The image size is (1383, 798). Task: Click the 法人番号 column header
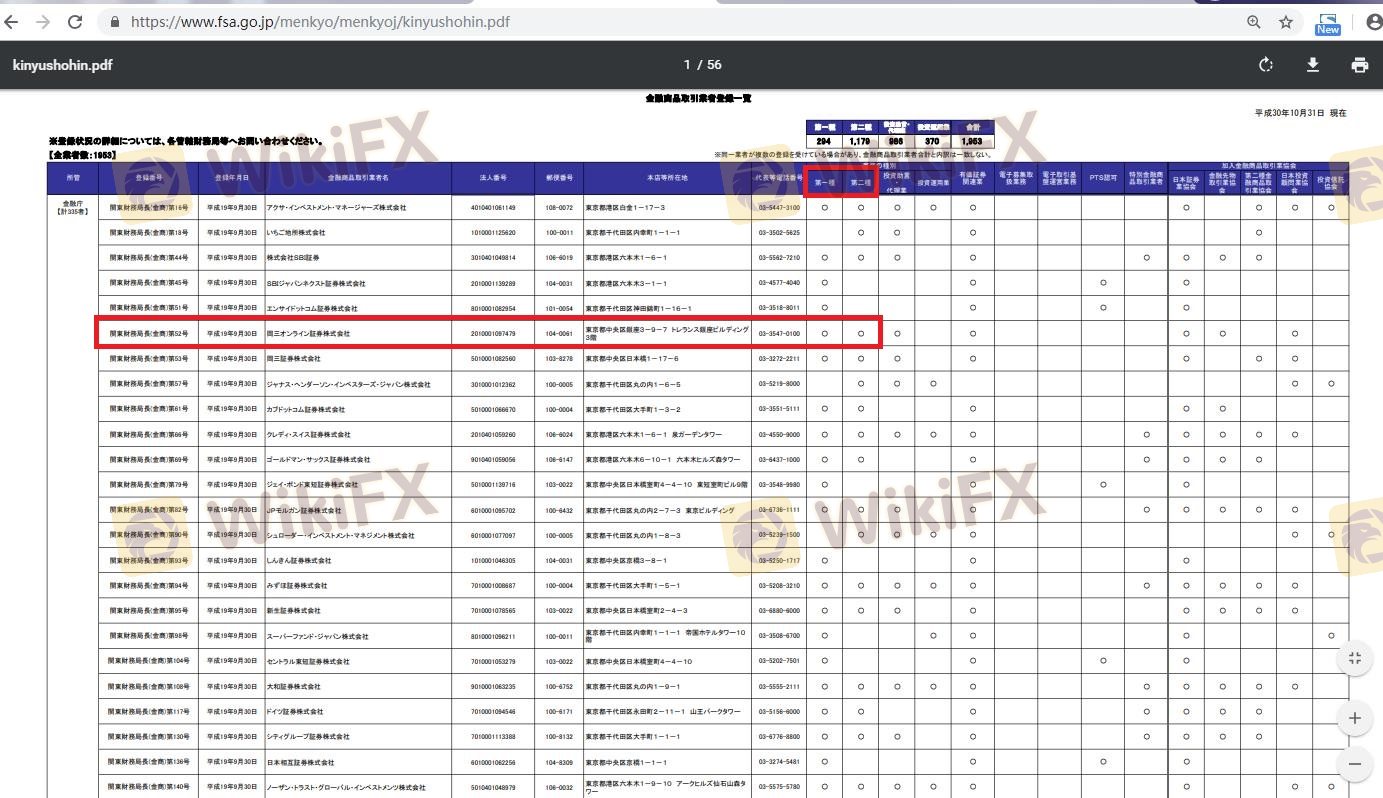click(493, 178)
